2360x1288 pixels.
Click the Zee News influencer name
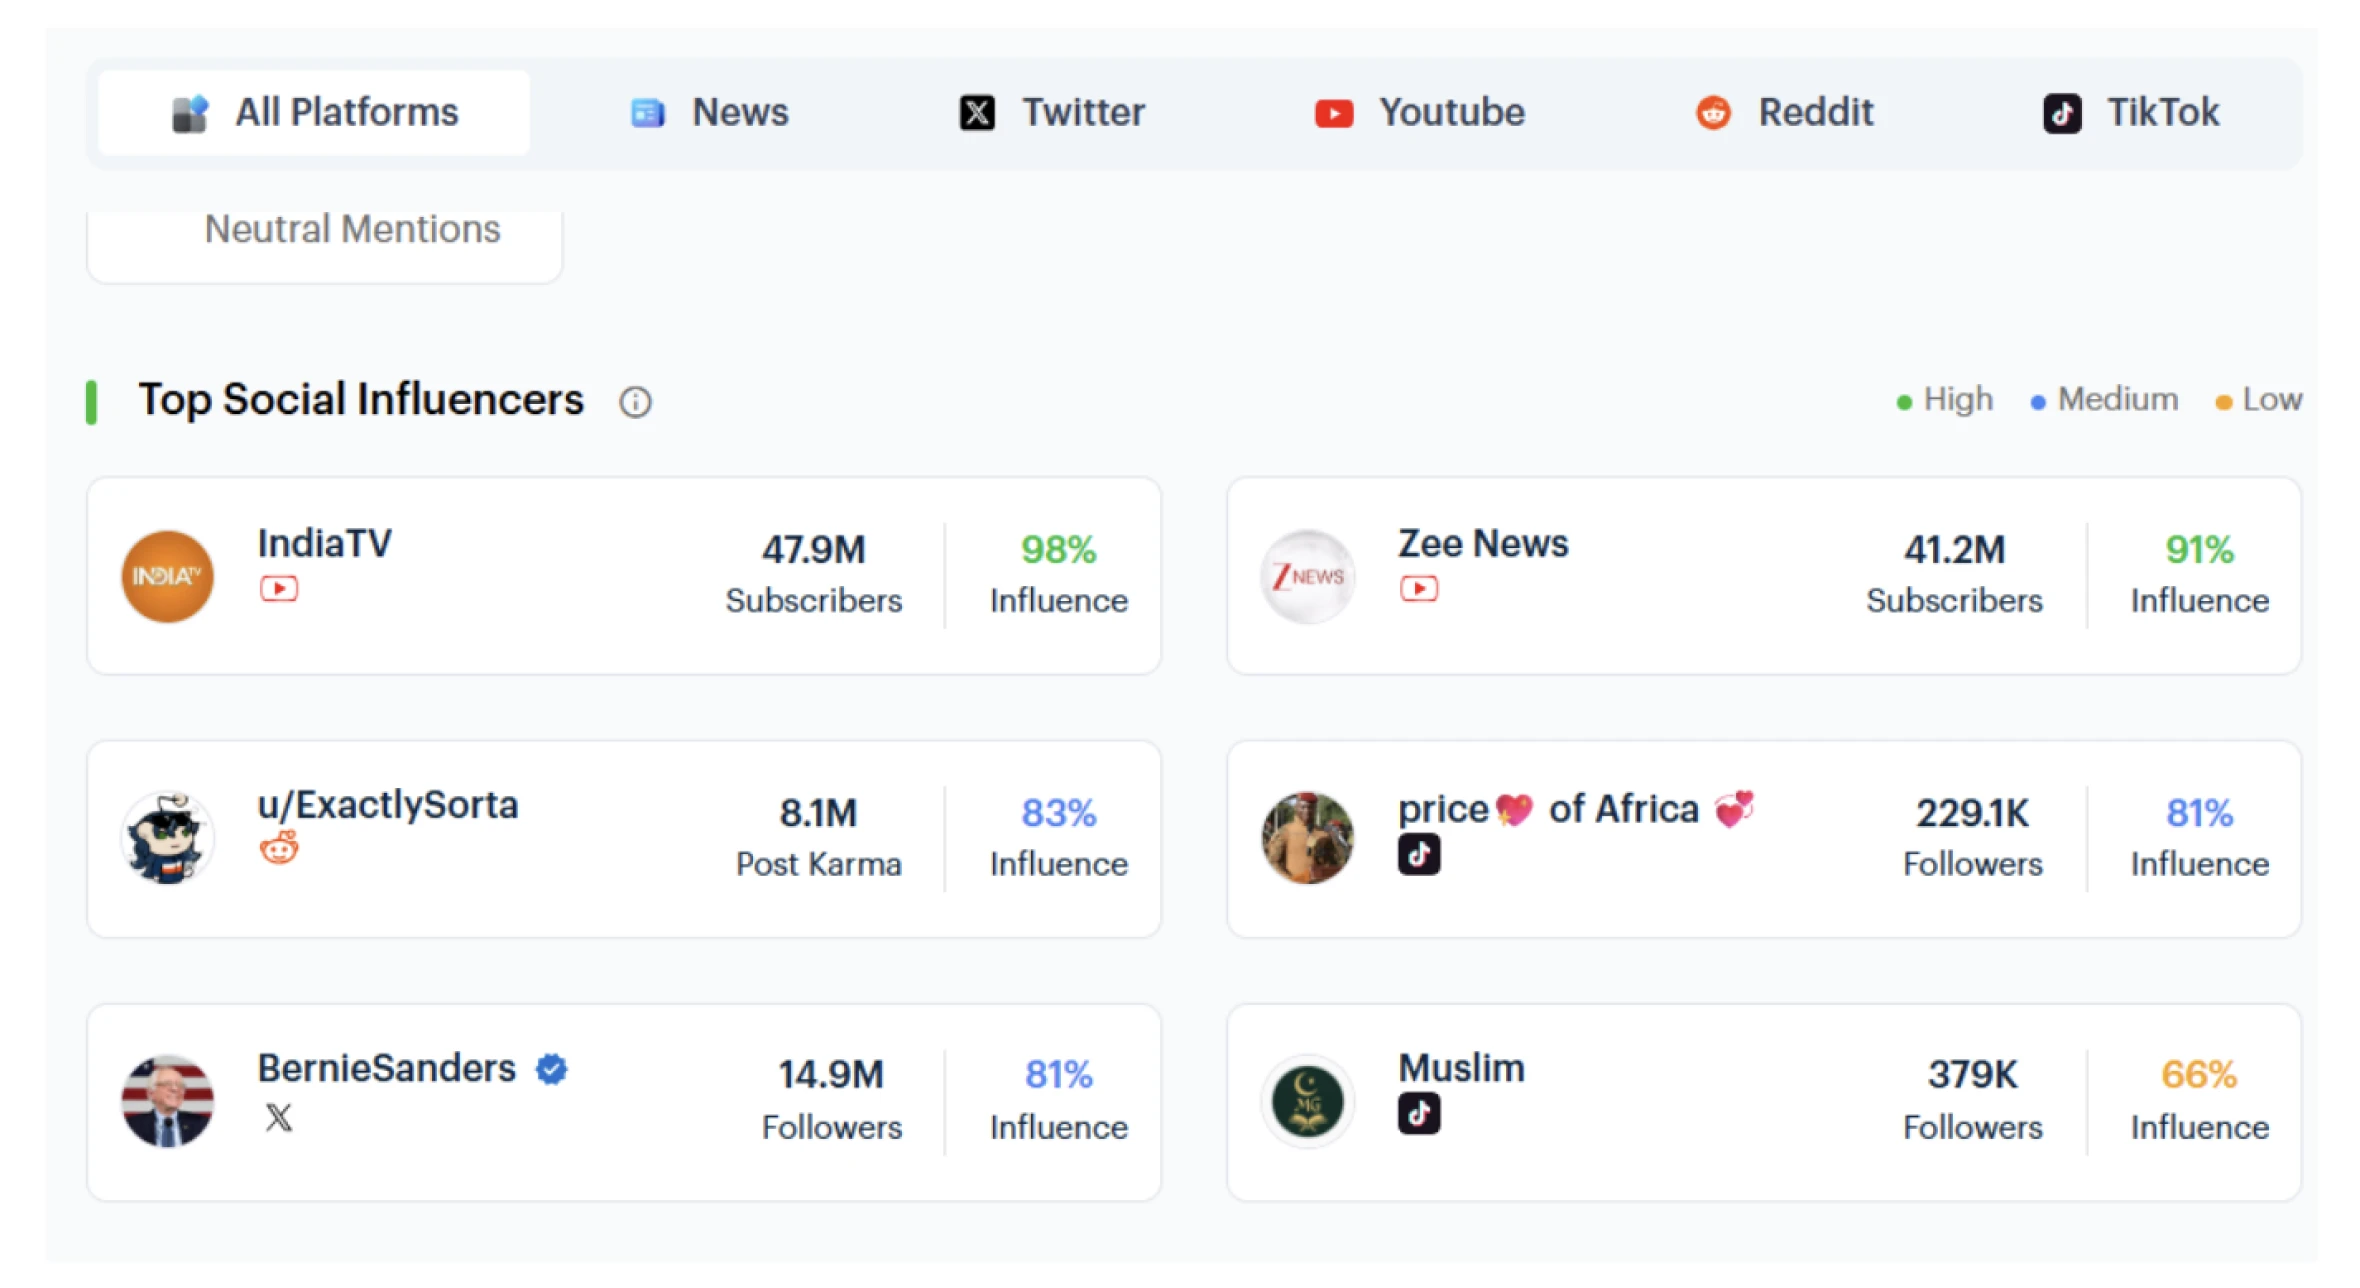tap(1483, 544)
